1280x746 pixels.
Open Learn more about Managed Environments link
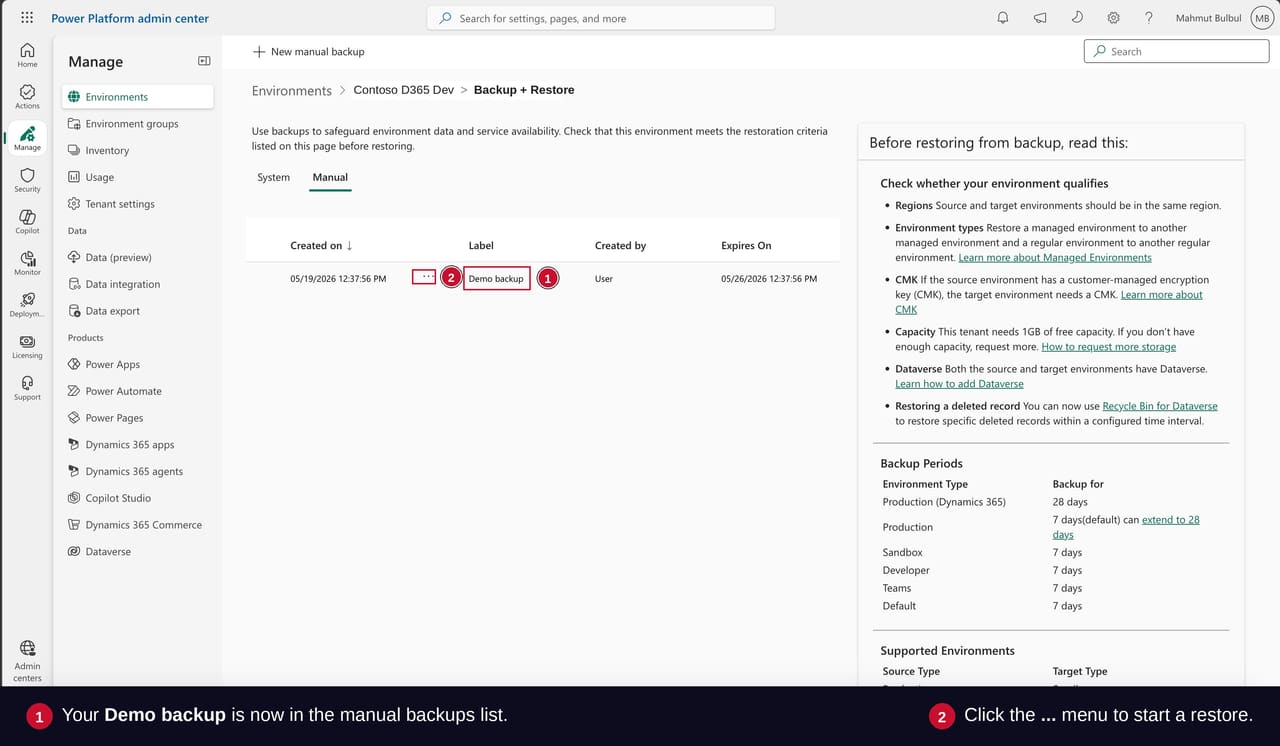pyautogui.click(x=1055, y=258)
